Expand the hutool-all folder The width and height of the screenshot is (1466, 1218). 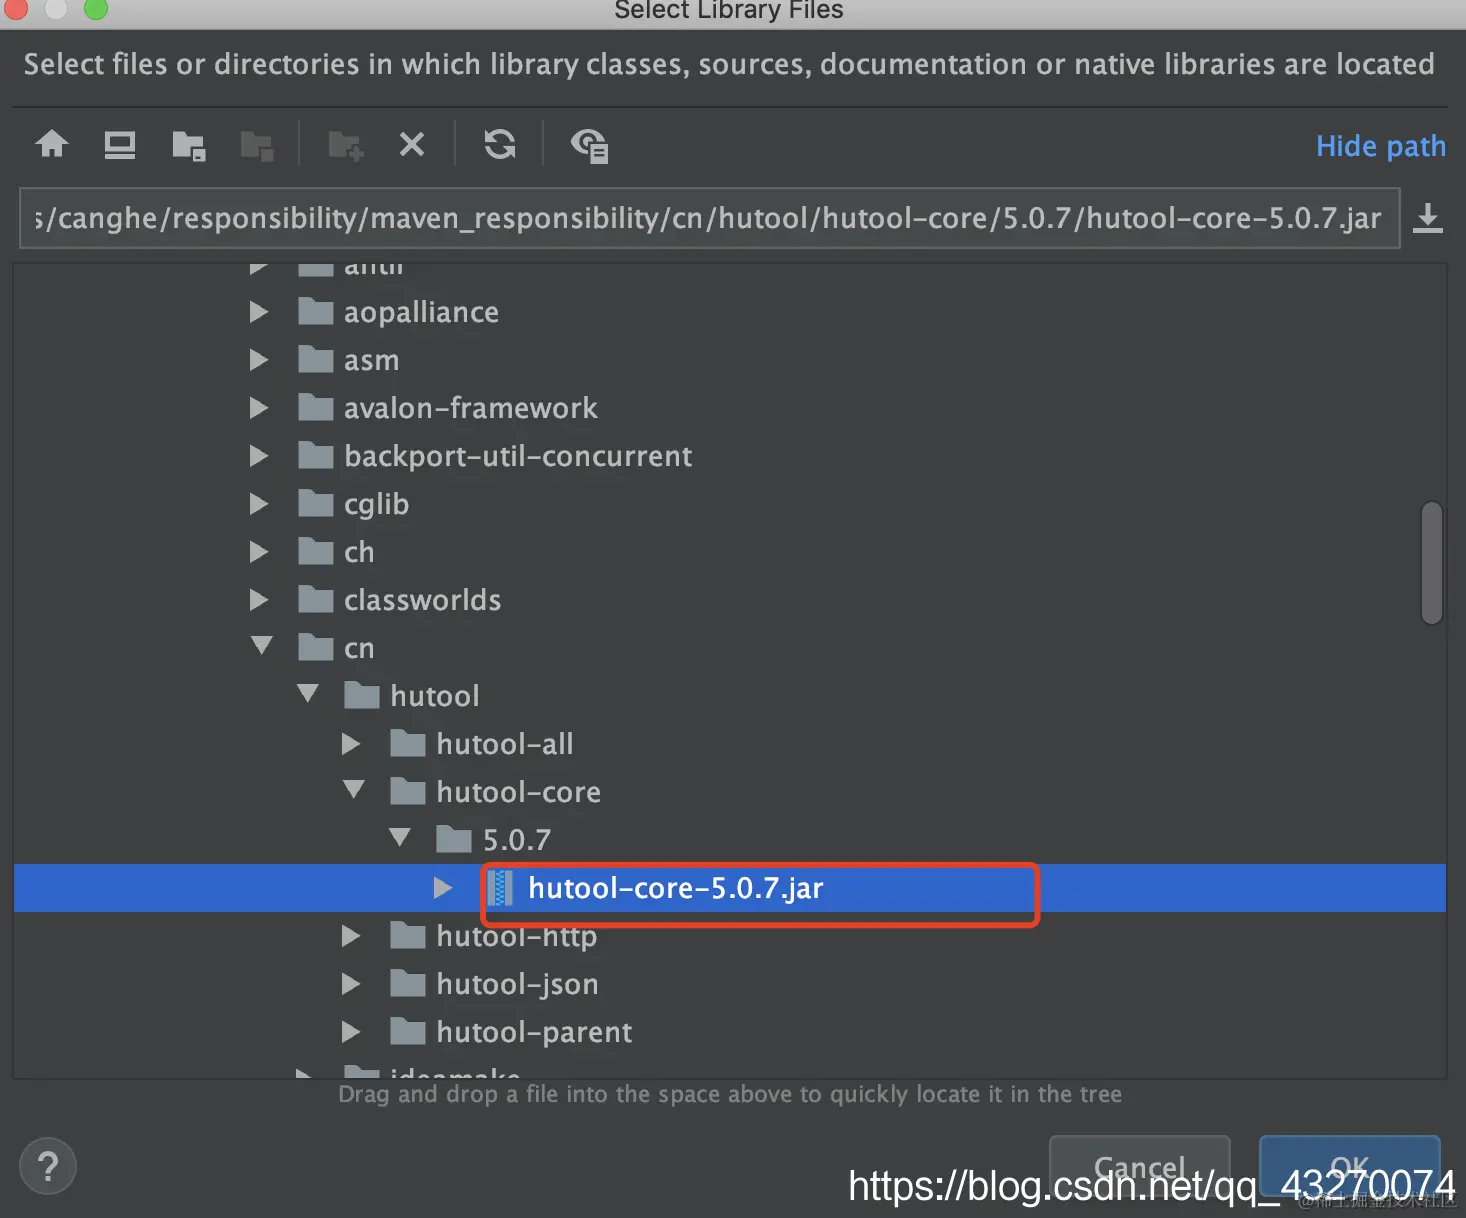click(x=351, y=744)
